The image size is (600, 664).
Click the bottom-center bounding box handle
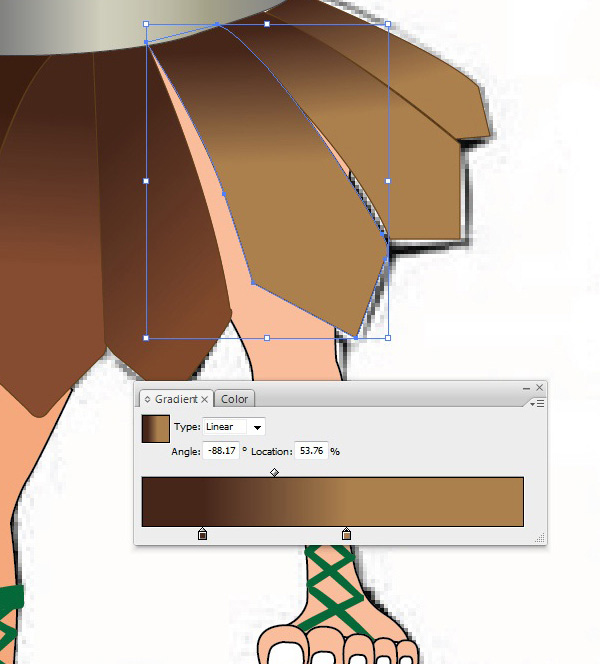[x=267, y=338]
